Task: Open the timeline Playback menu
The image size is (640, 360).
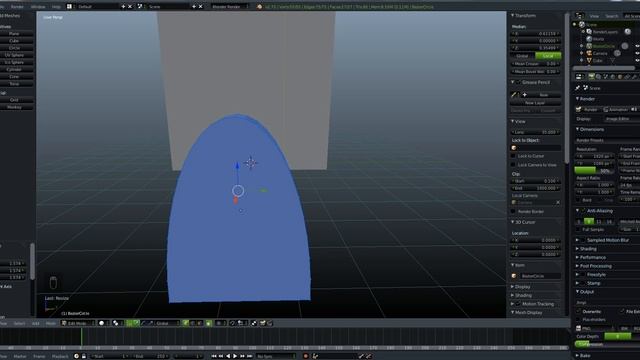Action: point(60,356)
